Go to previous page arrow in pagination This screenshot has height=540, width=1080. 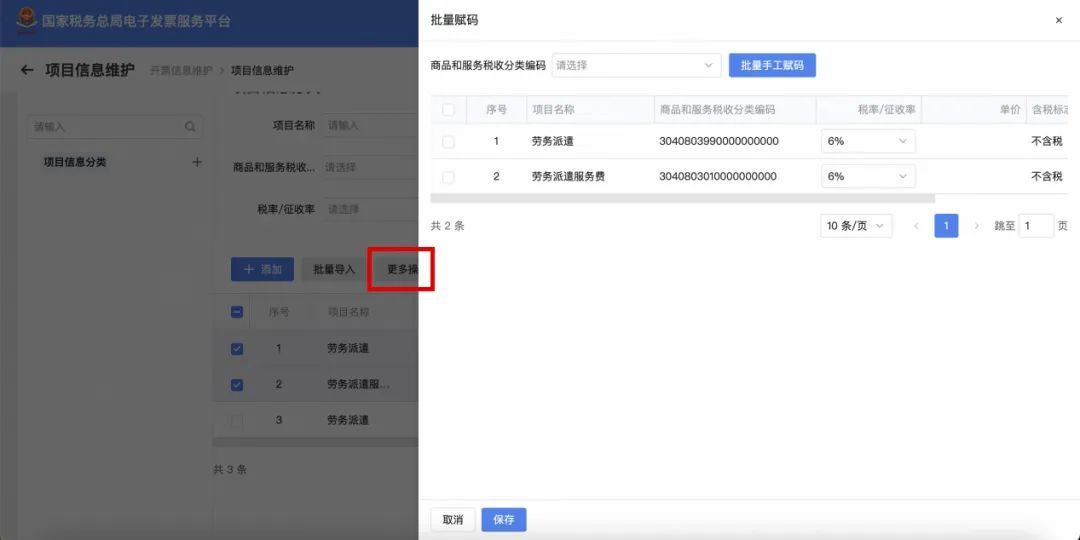(x=916, y=226)
